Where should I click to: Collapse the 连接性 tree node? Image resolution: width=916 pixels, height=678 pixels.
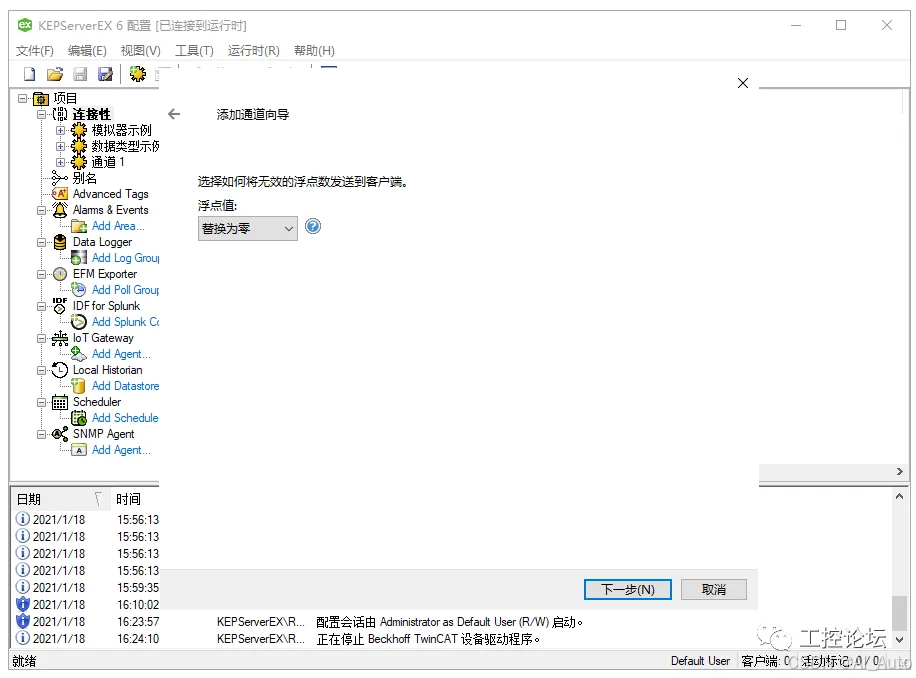[x=41, y=114]
